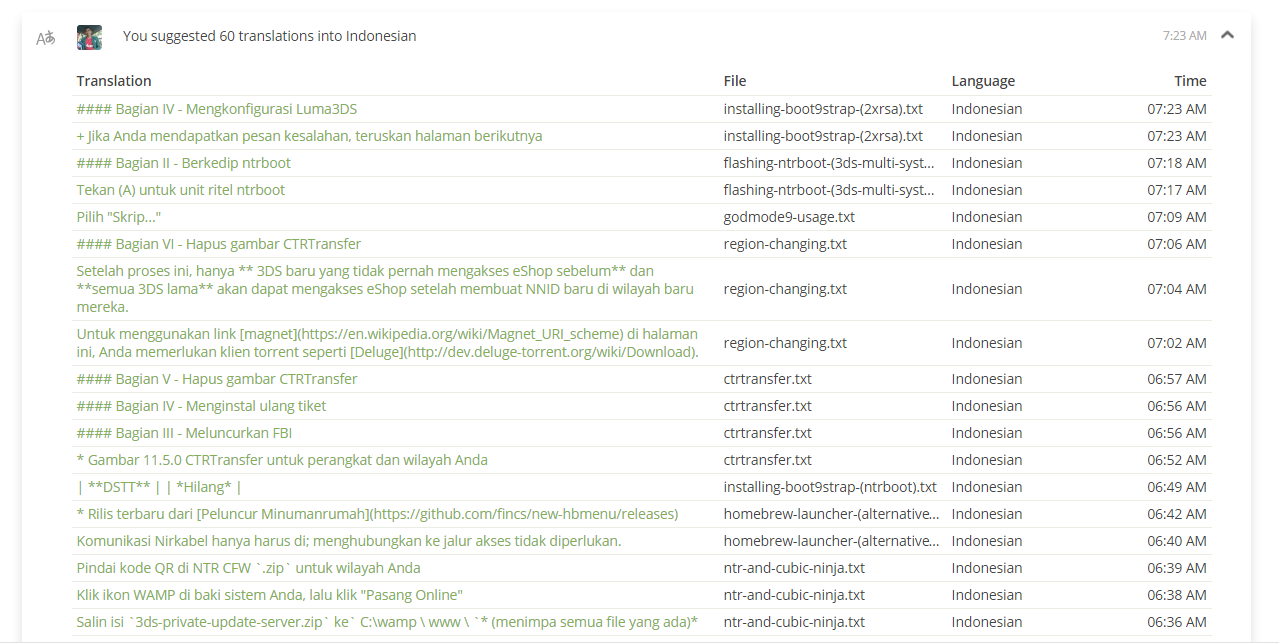Select region-changing.txt in 07:06 AM row

pyautogui.click(x=785, y=244)
